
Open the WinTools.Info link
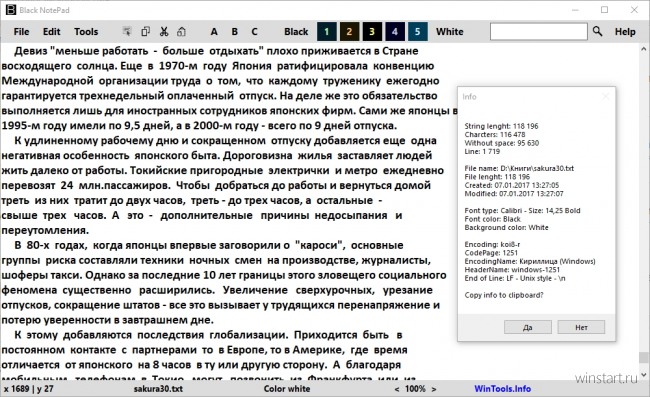pos(502,389)
